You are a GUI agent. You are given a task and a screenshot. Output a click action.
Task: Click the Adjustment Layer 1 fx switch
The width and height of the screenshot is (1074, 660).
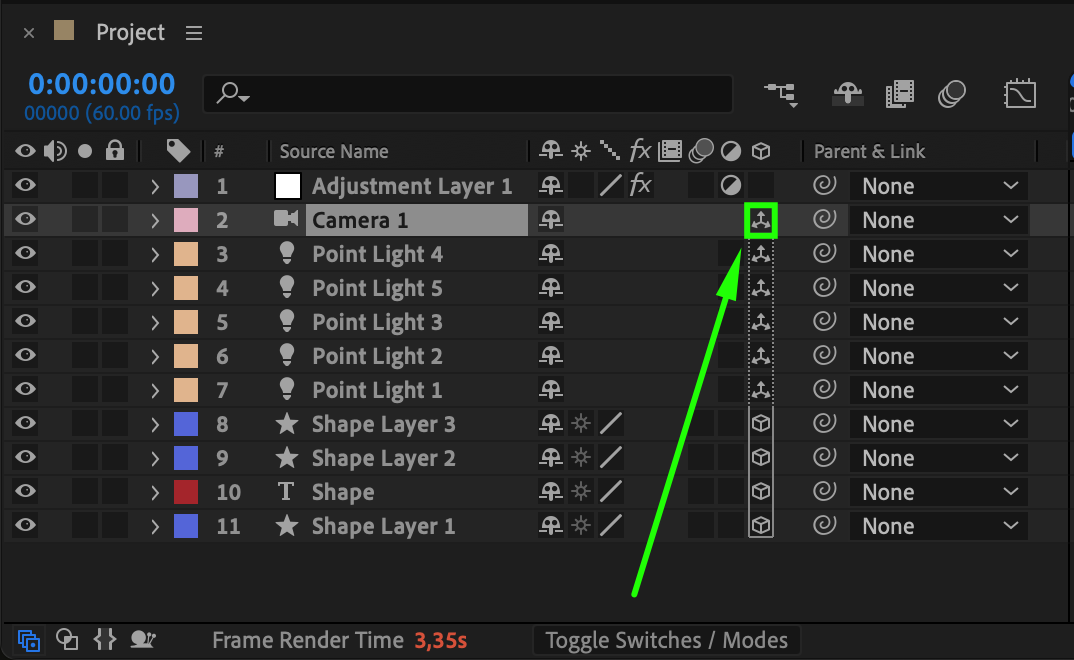coord(640,186)
